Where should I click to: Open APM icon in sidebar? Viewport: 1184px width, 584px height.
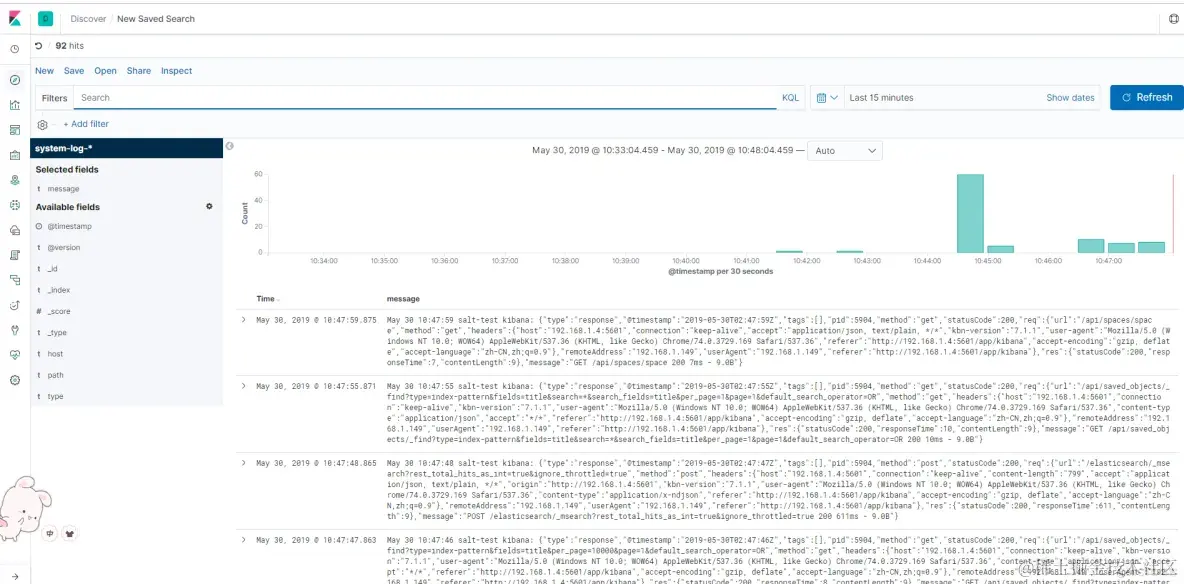pyautogui.click(x=14, y=280)
